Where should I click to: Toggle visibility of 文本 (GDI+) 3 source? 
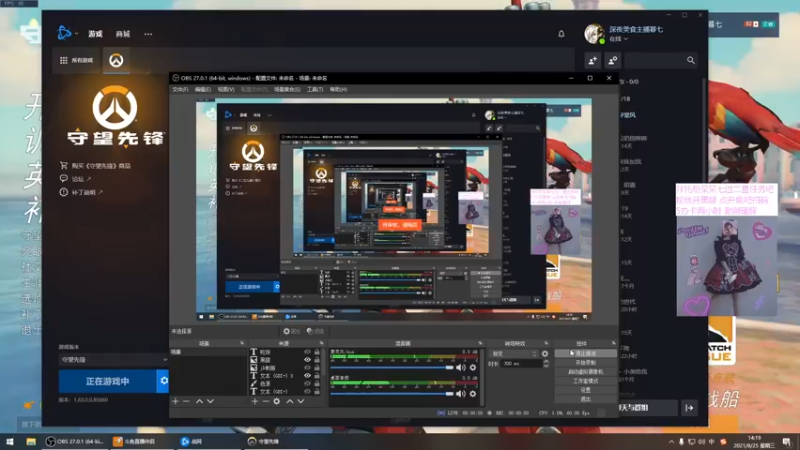[x=307, y=376]
